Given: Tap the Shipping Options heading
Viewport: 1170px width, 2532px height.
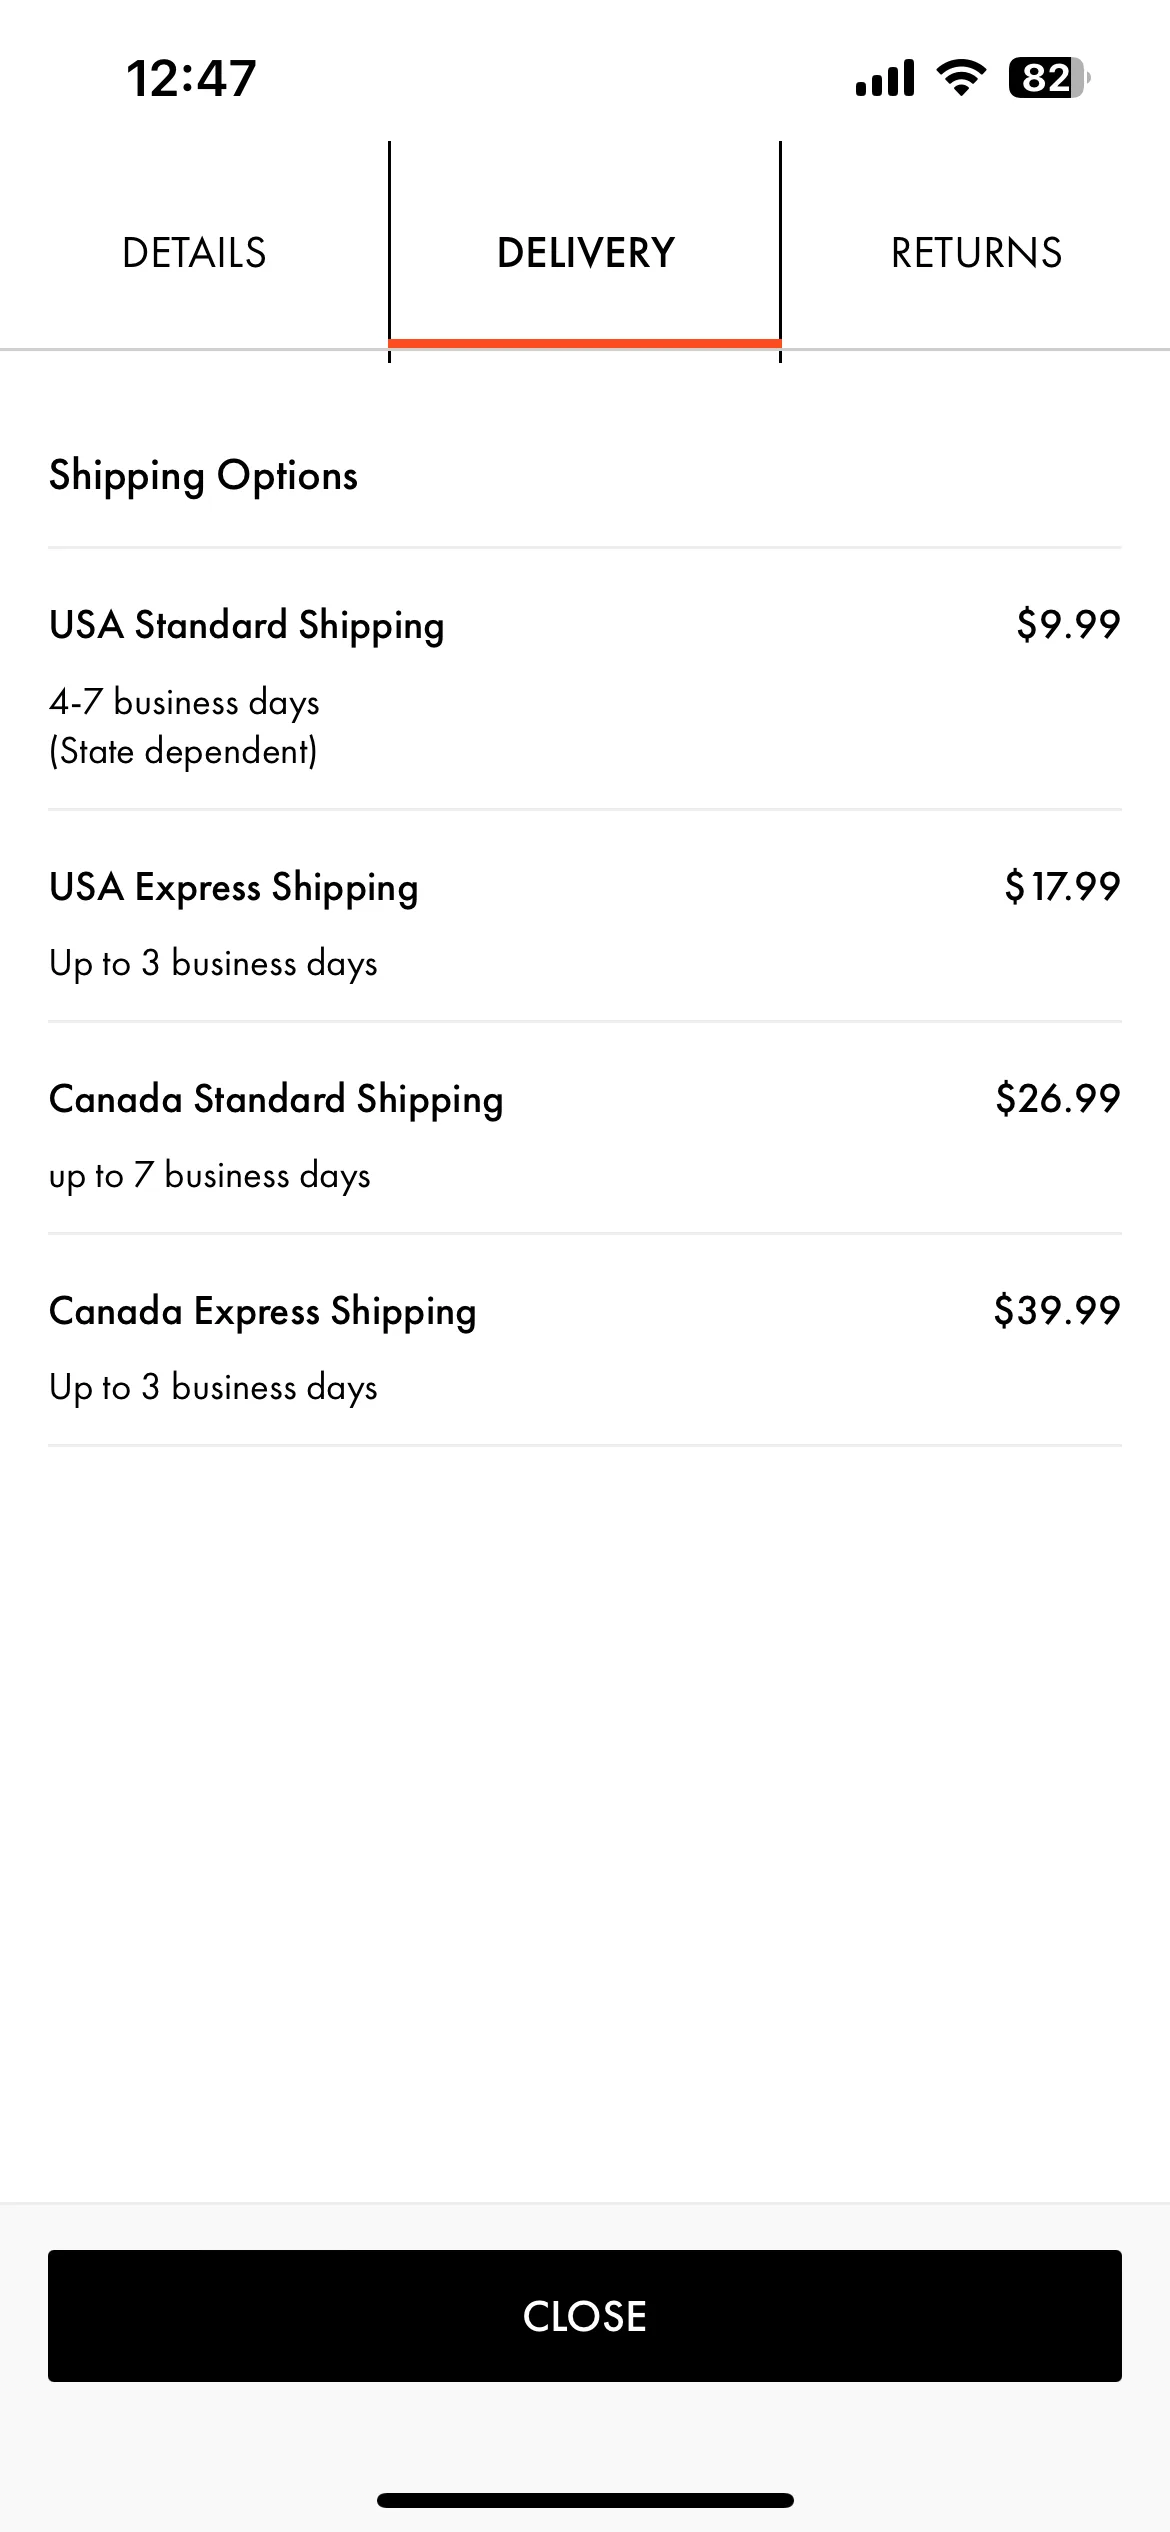Looking at the screenshot, I should tap(203, 476).
